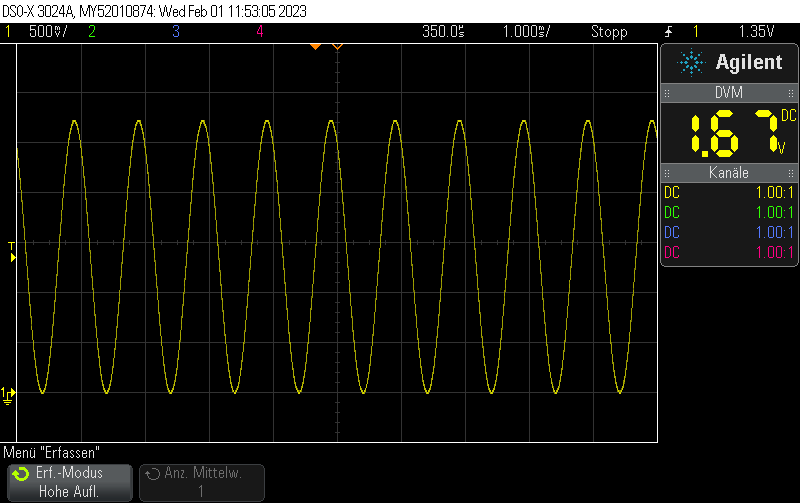Select the channel 2 indicator
The image size is (800, 503).
tap(92, 32)
